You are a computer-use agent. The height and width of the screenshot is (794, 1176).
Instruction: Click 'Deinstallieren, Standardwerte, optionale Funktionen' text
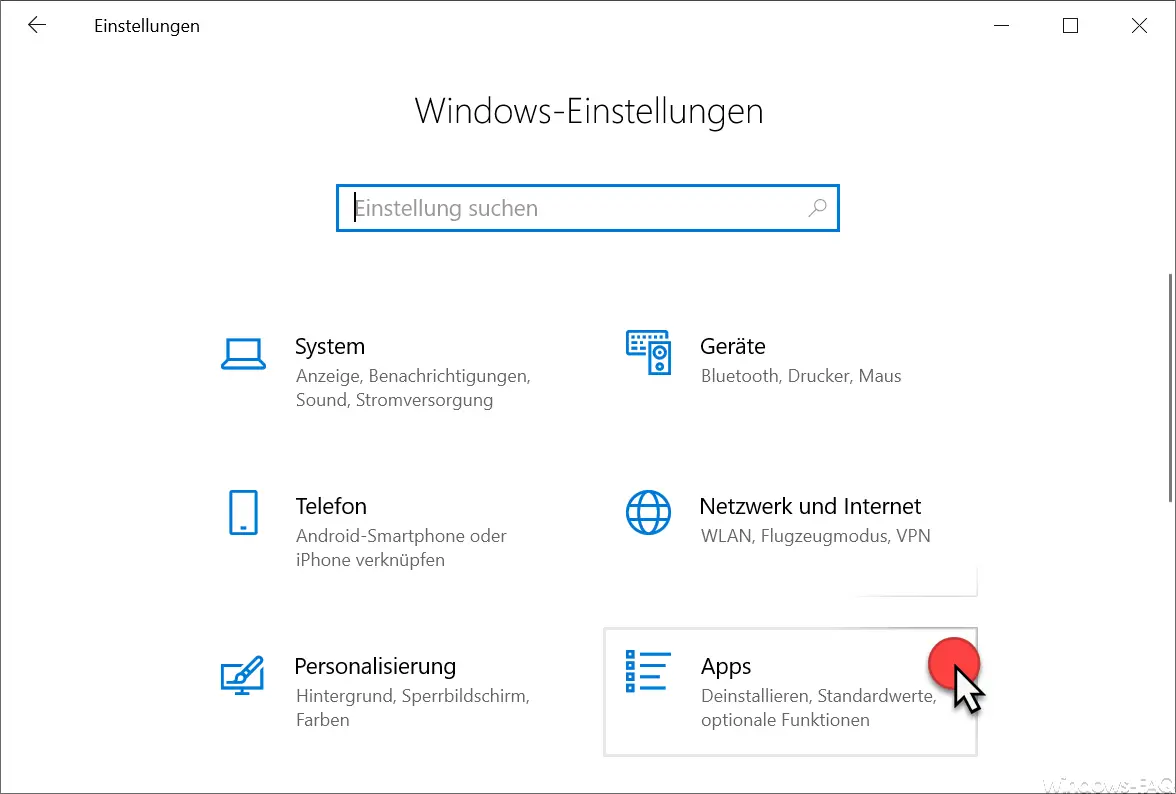point(819,708)
